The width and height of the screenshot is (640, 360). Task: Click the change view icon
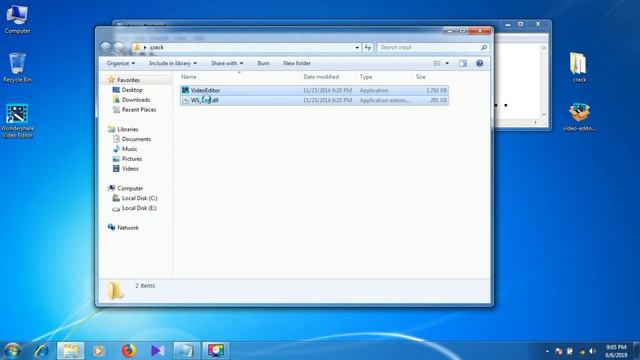pyautogui.click(x=437, y=63)
